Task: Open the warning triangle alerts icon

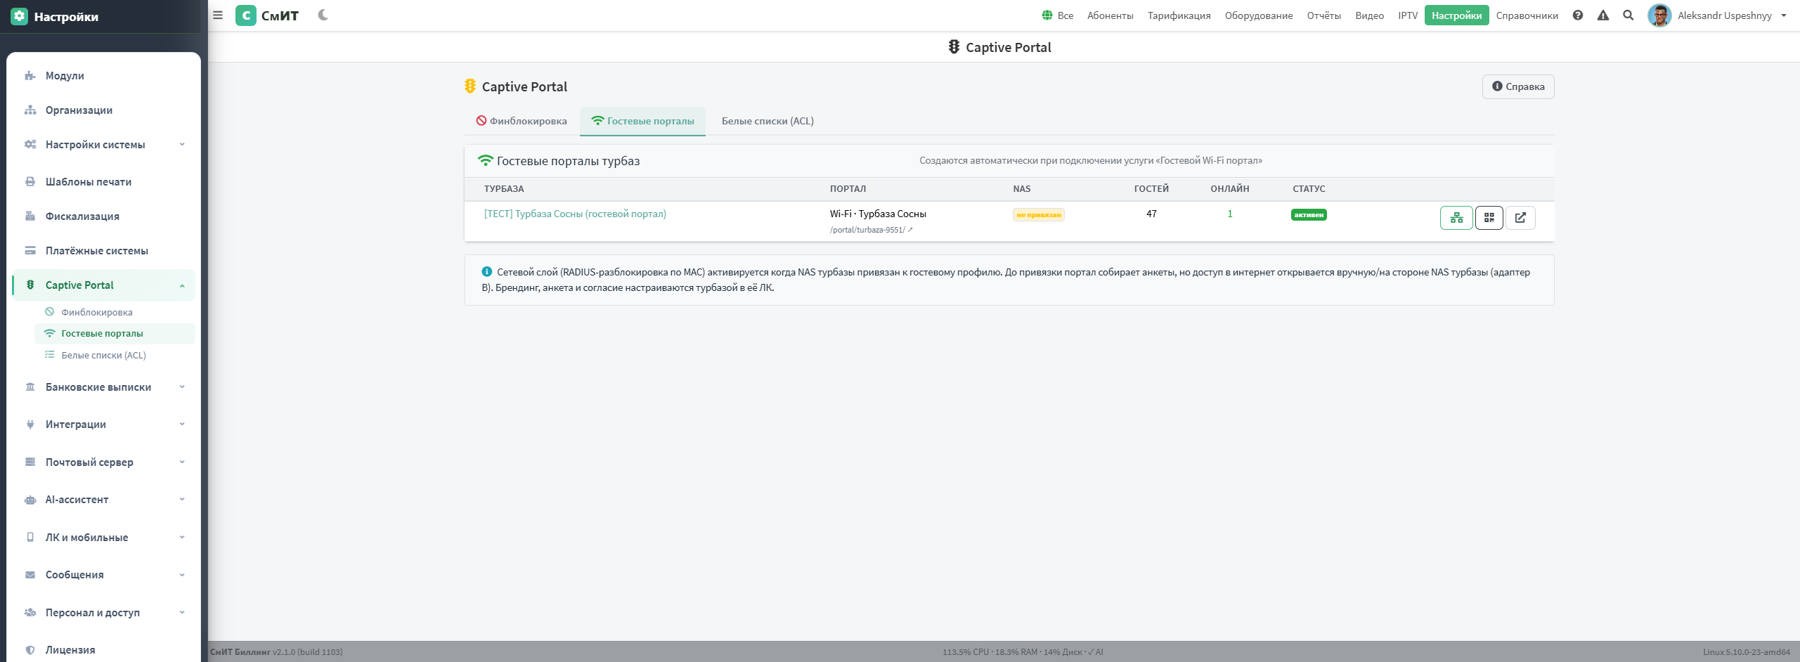Action: tap(1603, 15)
